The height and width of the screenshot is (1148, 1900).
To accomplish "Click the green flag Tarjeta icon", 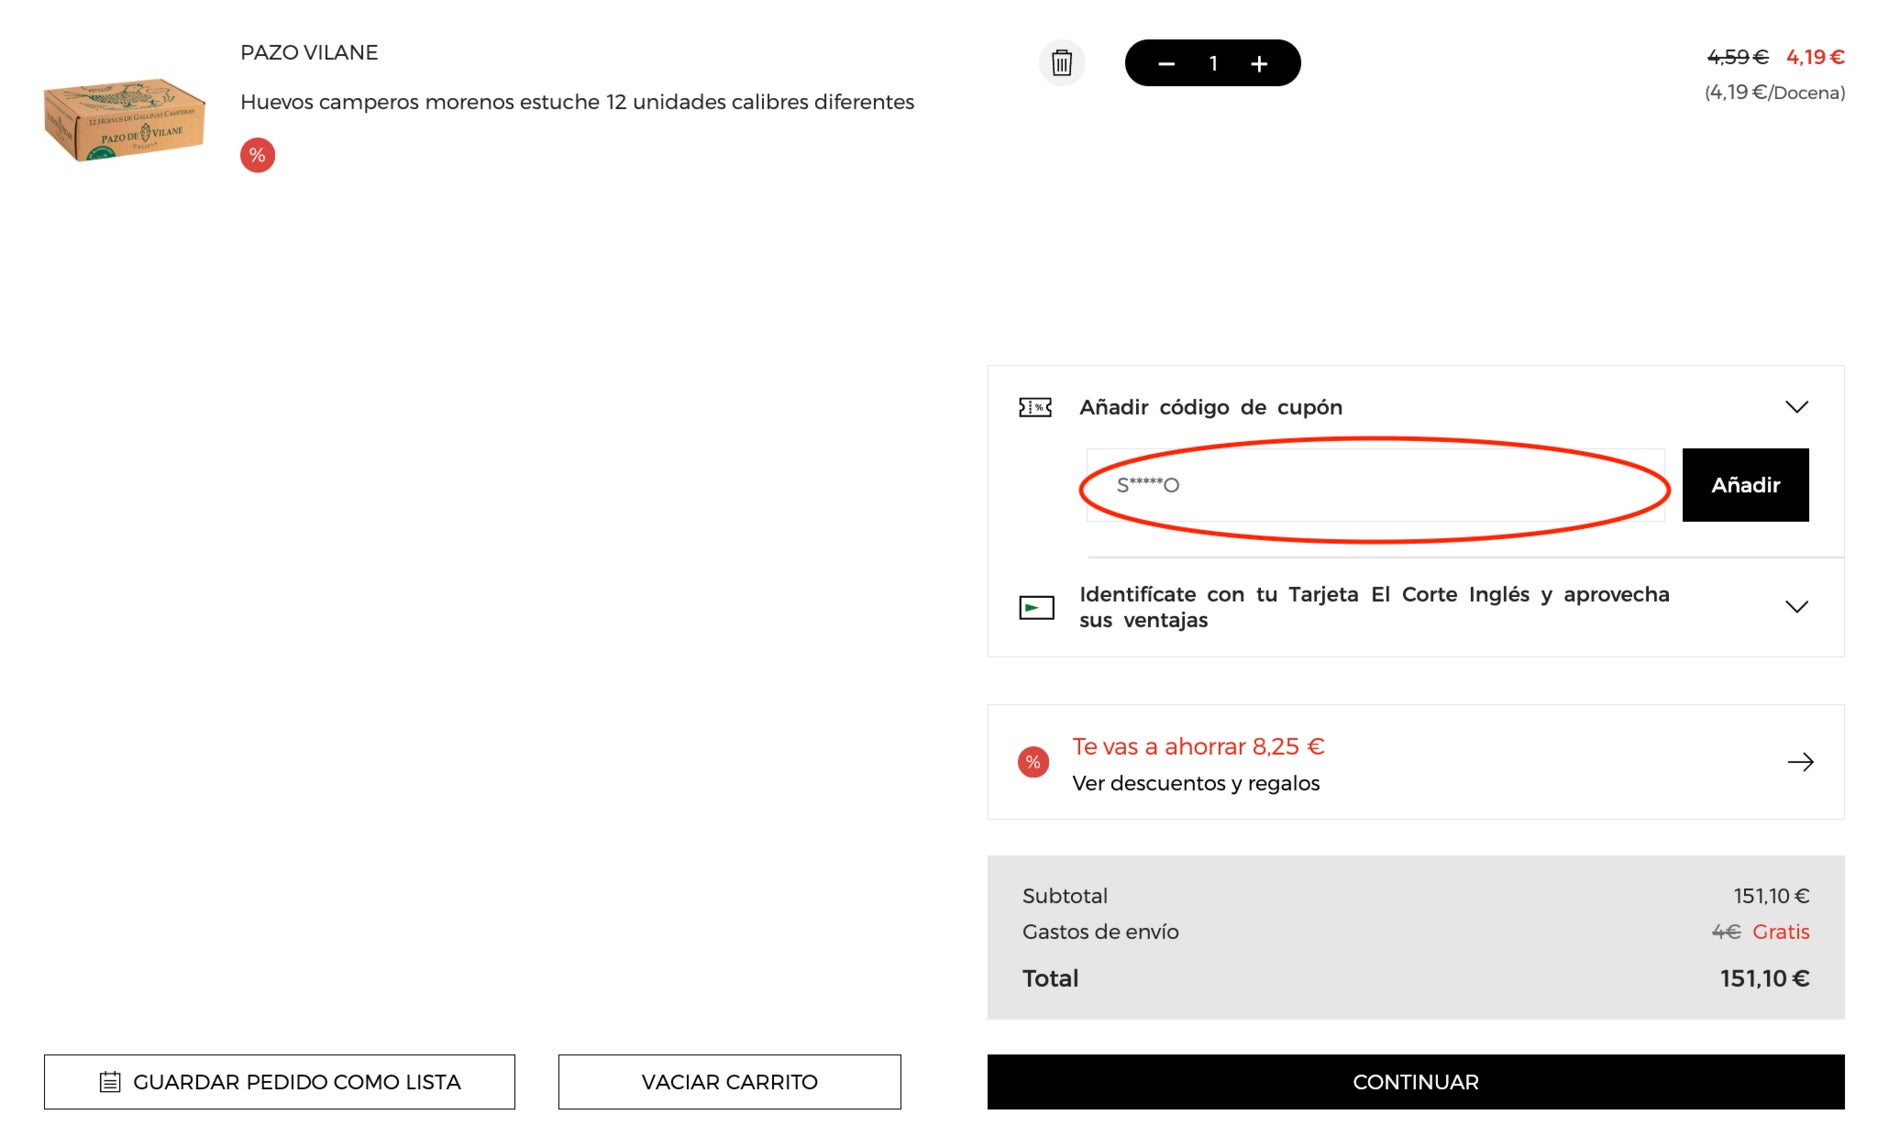I will (1036, 607).
